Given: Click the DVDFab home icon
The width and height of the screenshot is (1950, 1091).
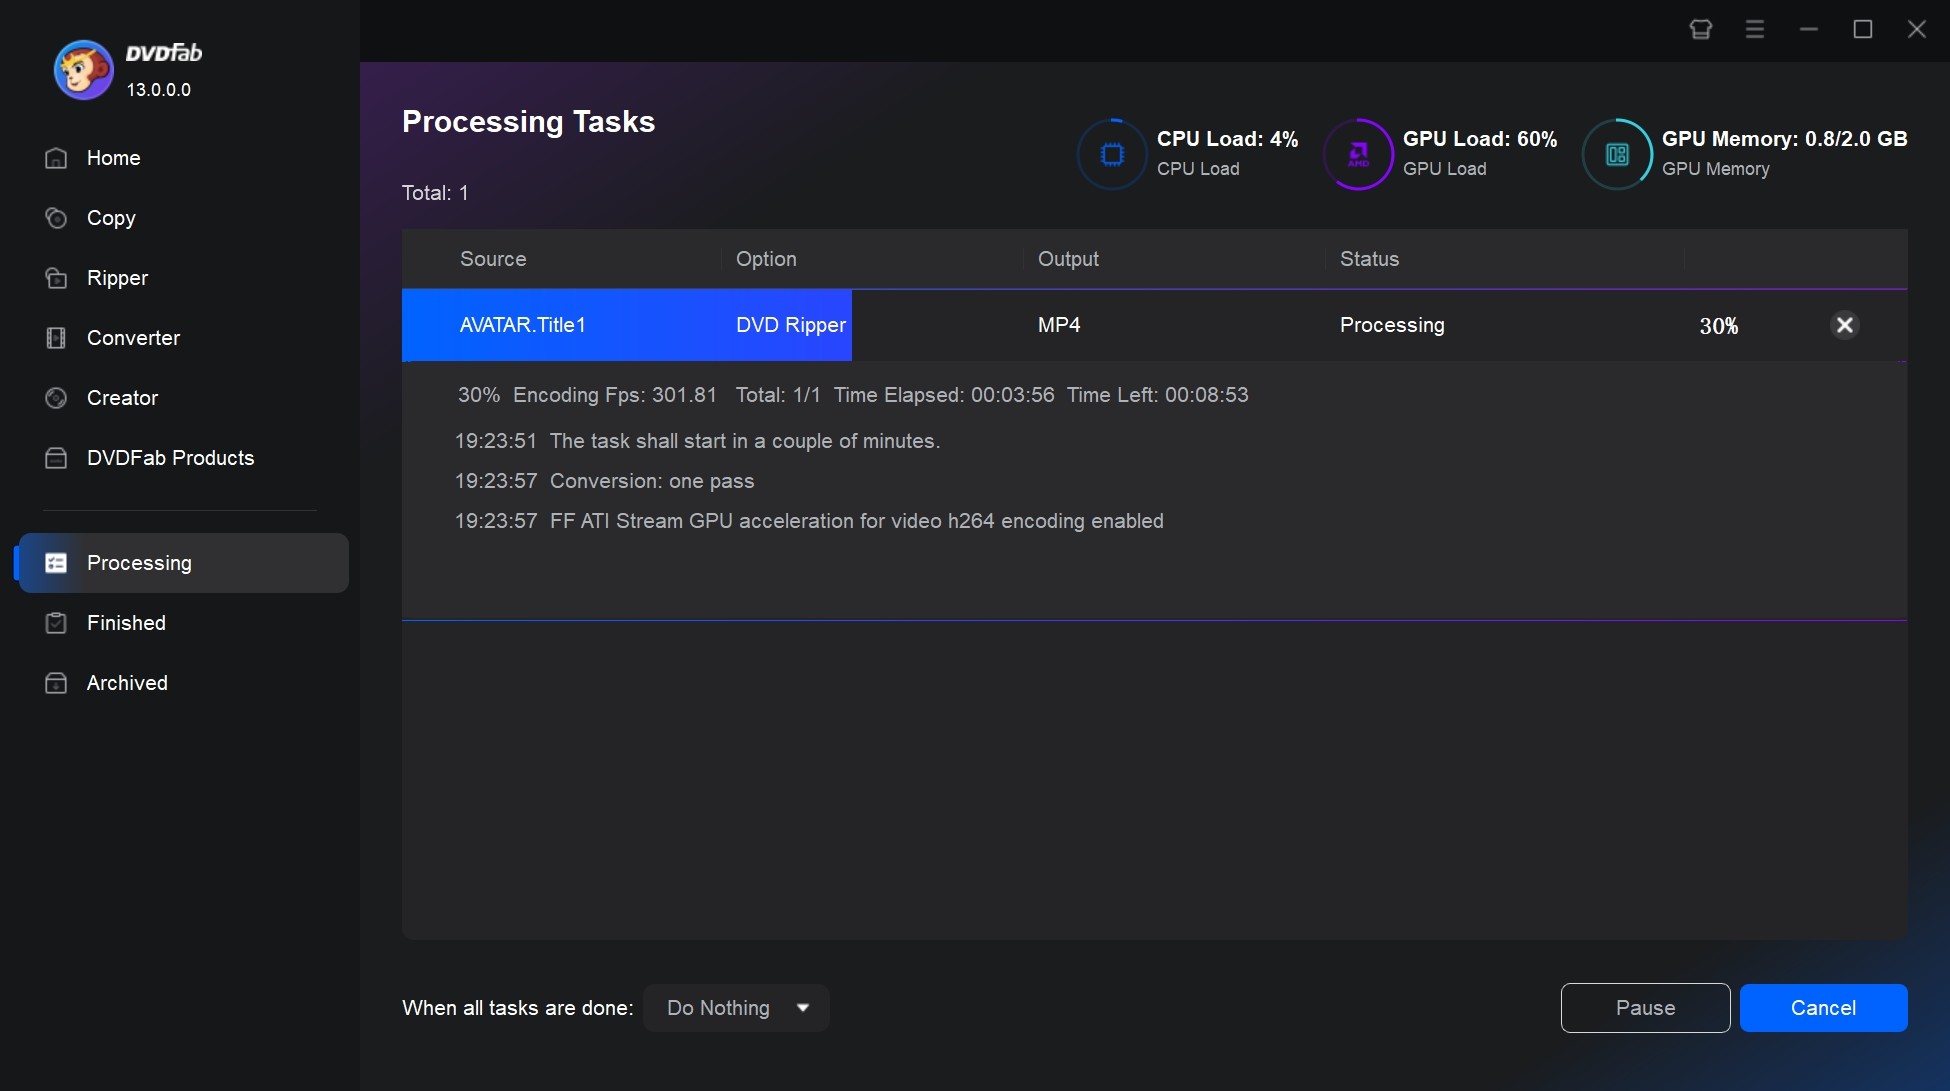Looking at the screenshot, I should [x=55, y=157].
